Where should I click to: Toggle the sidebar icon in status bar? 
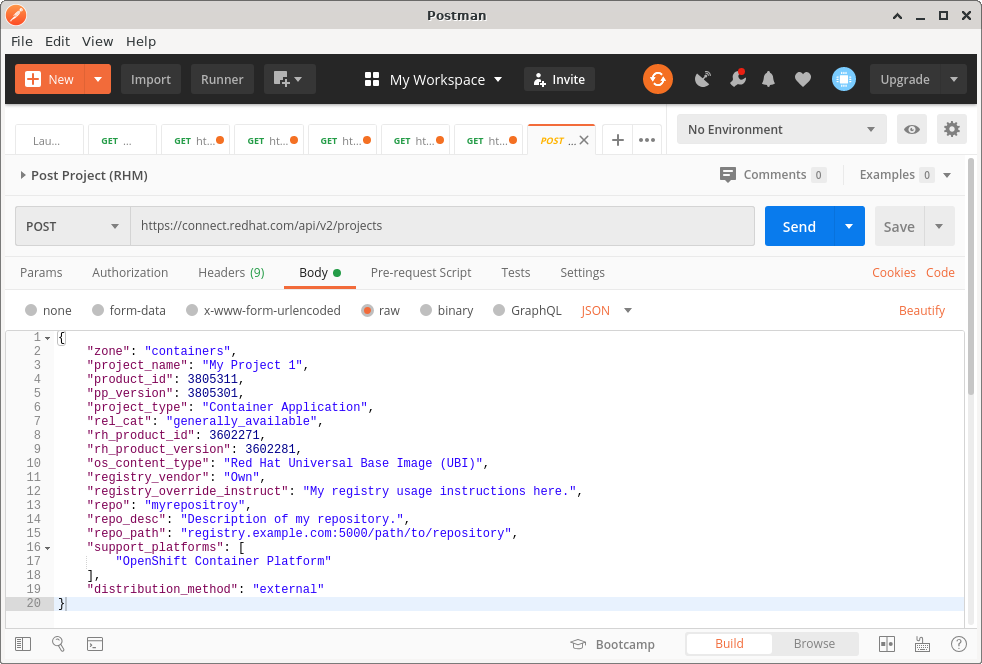(x=23, y=644)
